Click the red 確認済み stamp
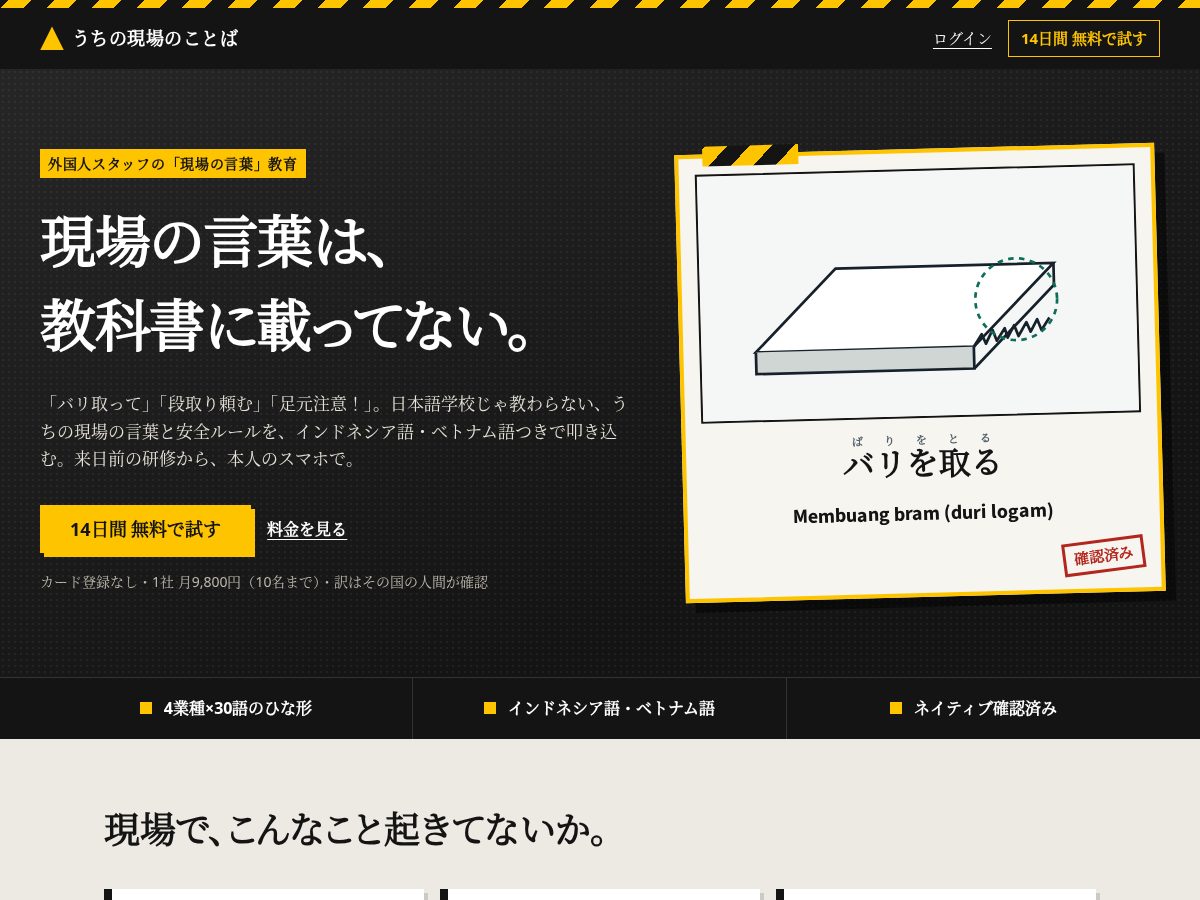The image size is (1200, 900). (1103, 555)
